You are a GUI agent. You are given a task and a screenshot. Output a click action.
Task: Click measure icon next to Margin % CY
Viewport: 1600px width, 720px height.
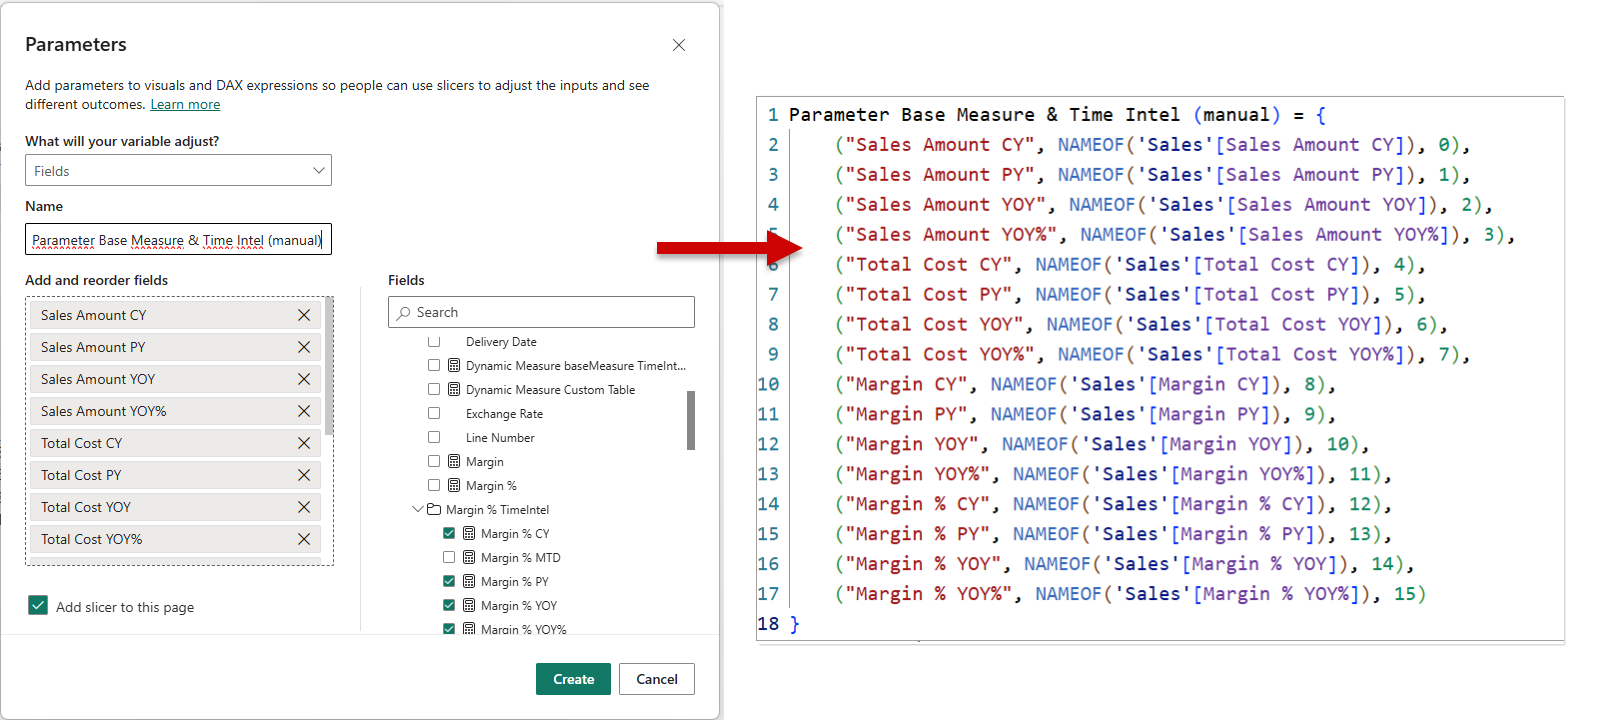coord(469,534)
